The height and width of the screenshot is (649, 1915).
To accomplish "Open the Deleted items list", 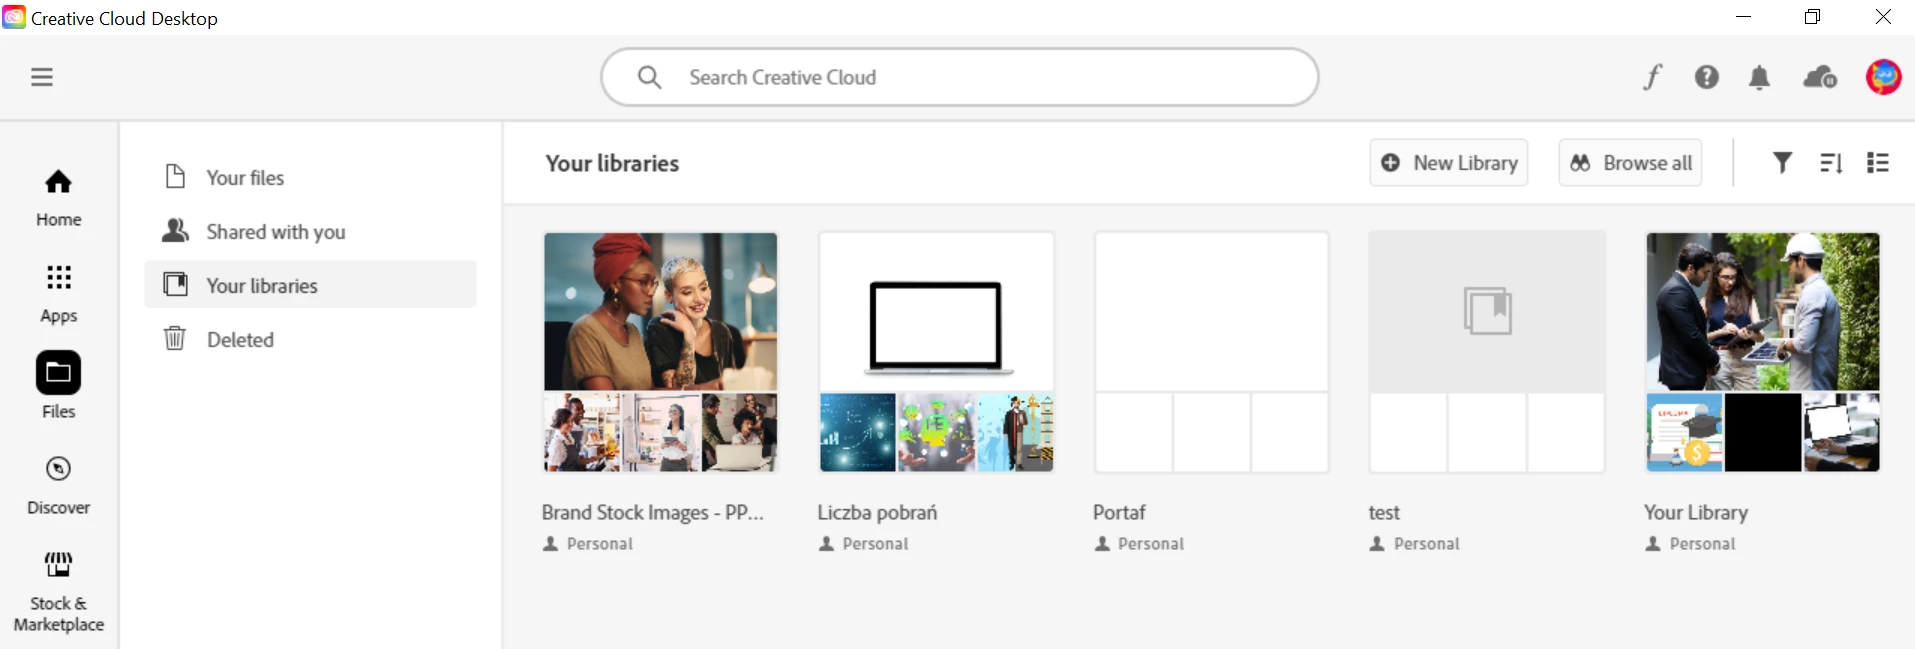I will point(310,339).
